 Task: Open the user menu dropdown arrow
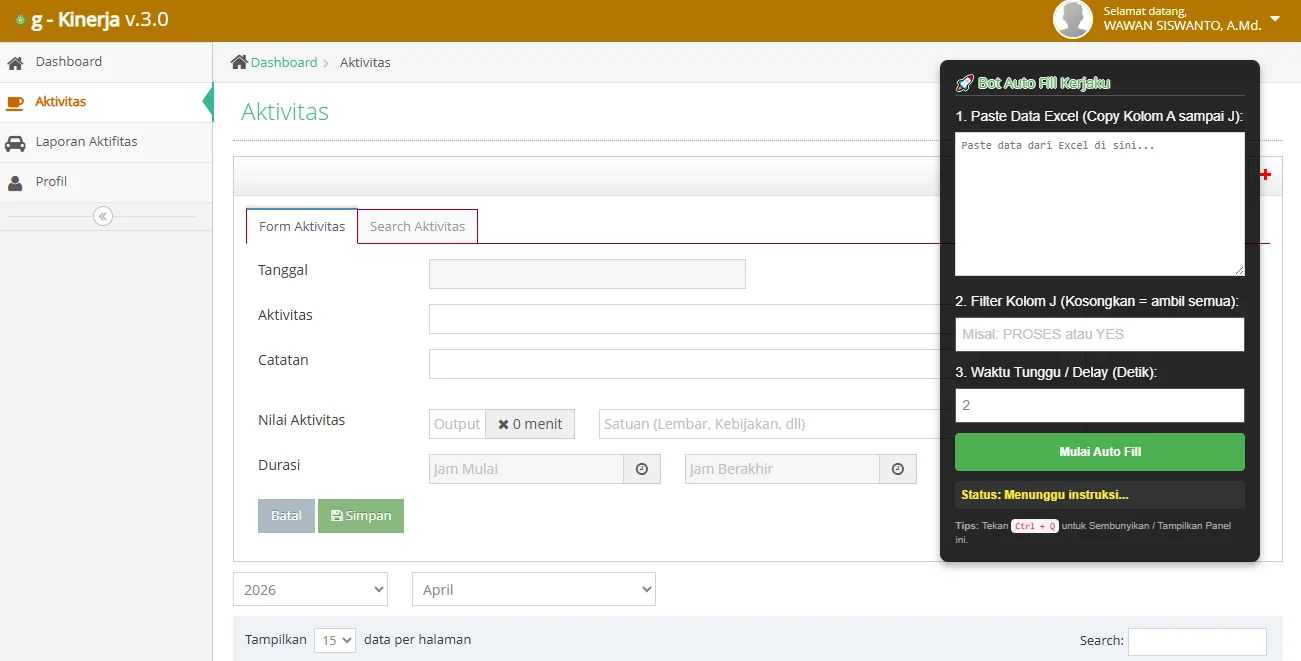tap(1275, 19)
